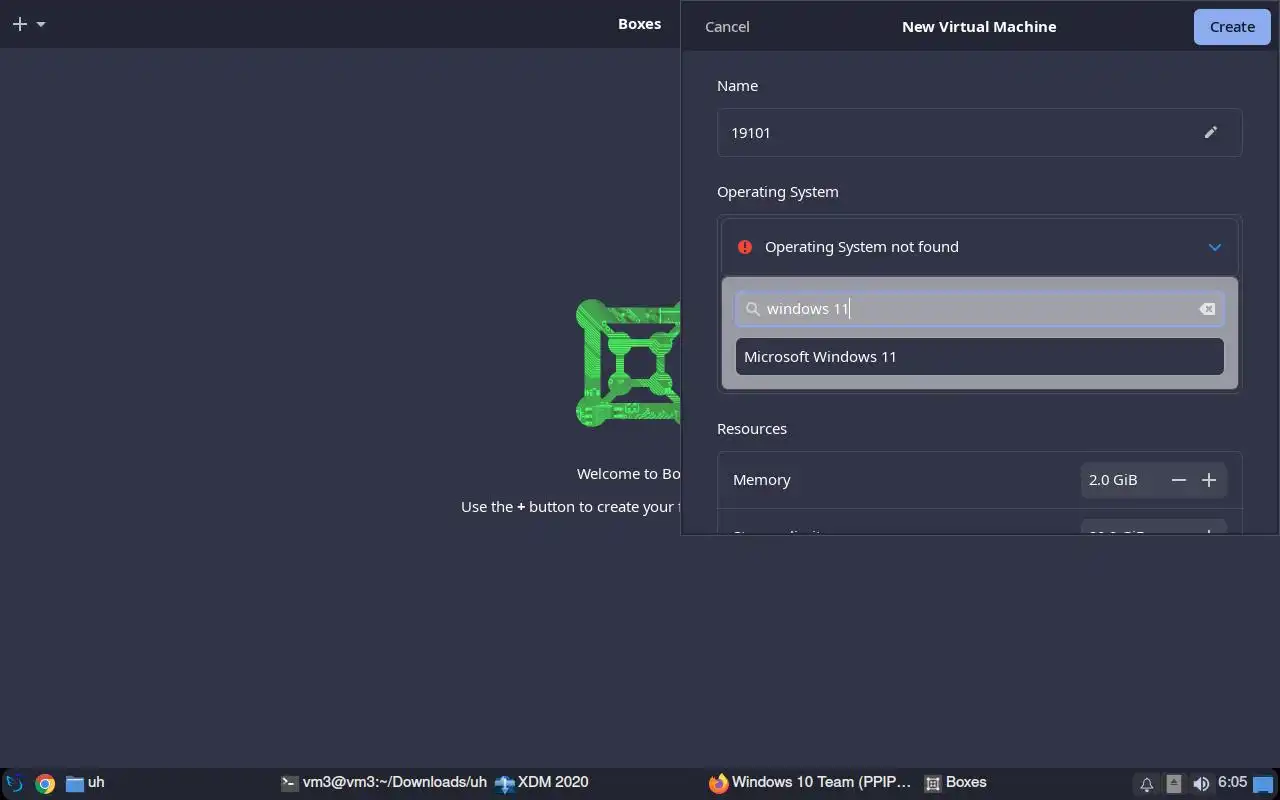Switch to XDM 2020 in the taskbar
1280x800 pixels.
coord(541,783)
